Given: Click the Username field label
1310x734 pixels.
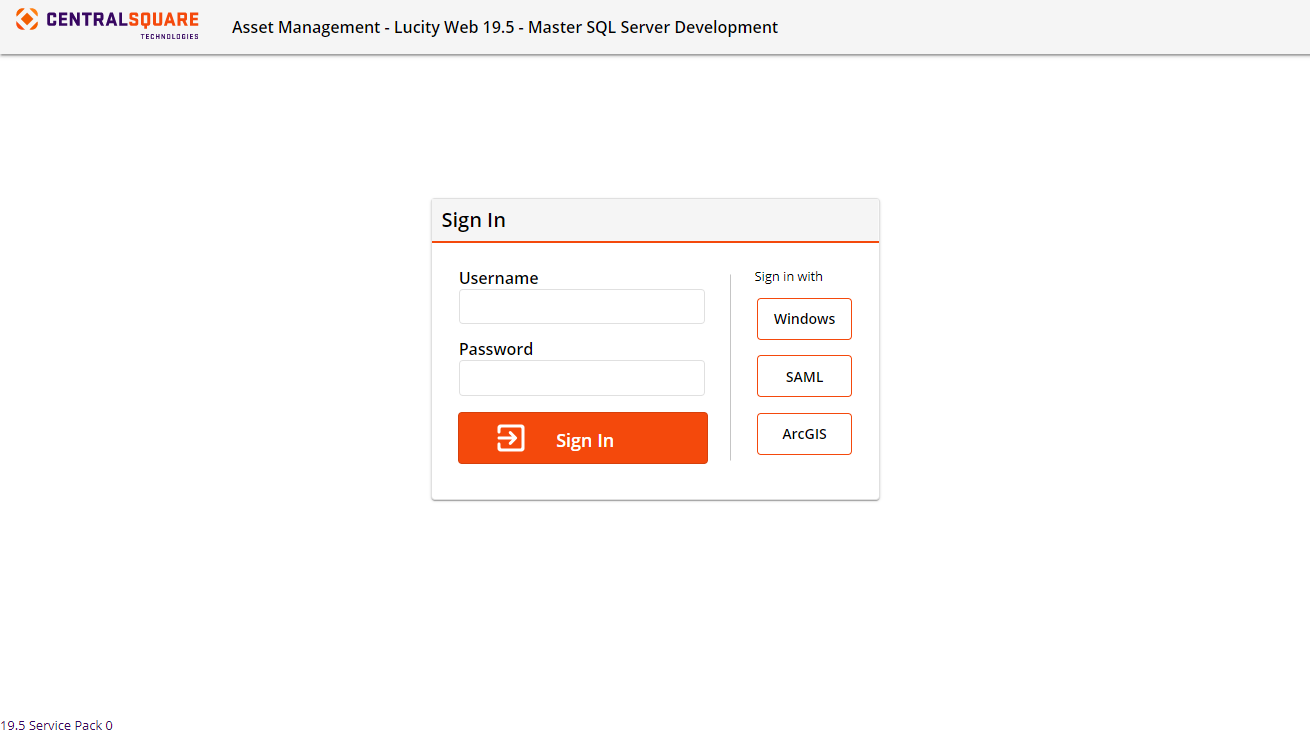Looking at the screenshot, I should pyautogui.click(x=498, y=277).
